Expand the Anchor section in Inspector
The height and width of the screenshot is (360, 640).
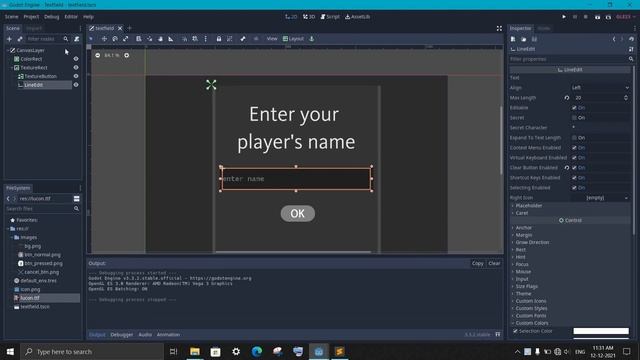[523, 227]
